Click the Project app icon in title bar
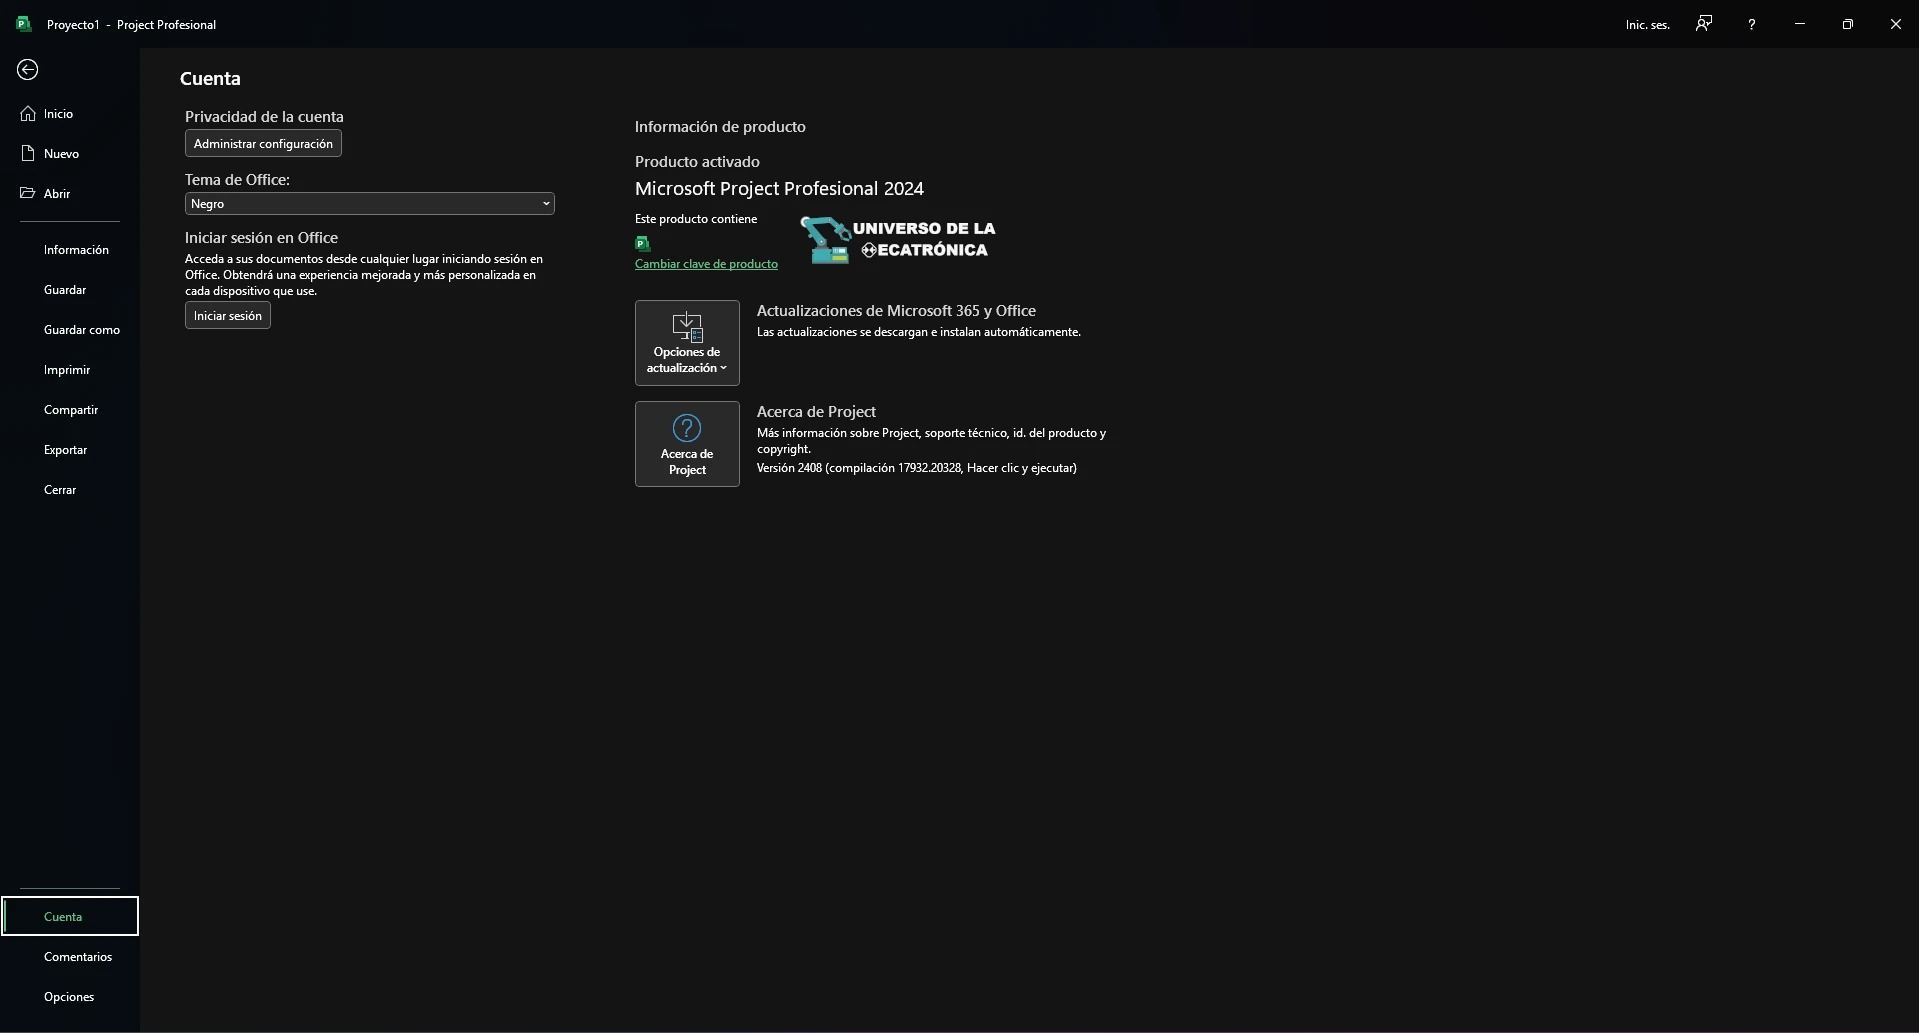 coord(24,24)
